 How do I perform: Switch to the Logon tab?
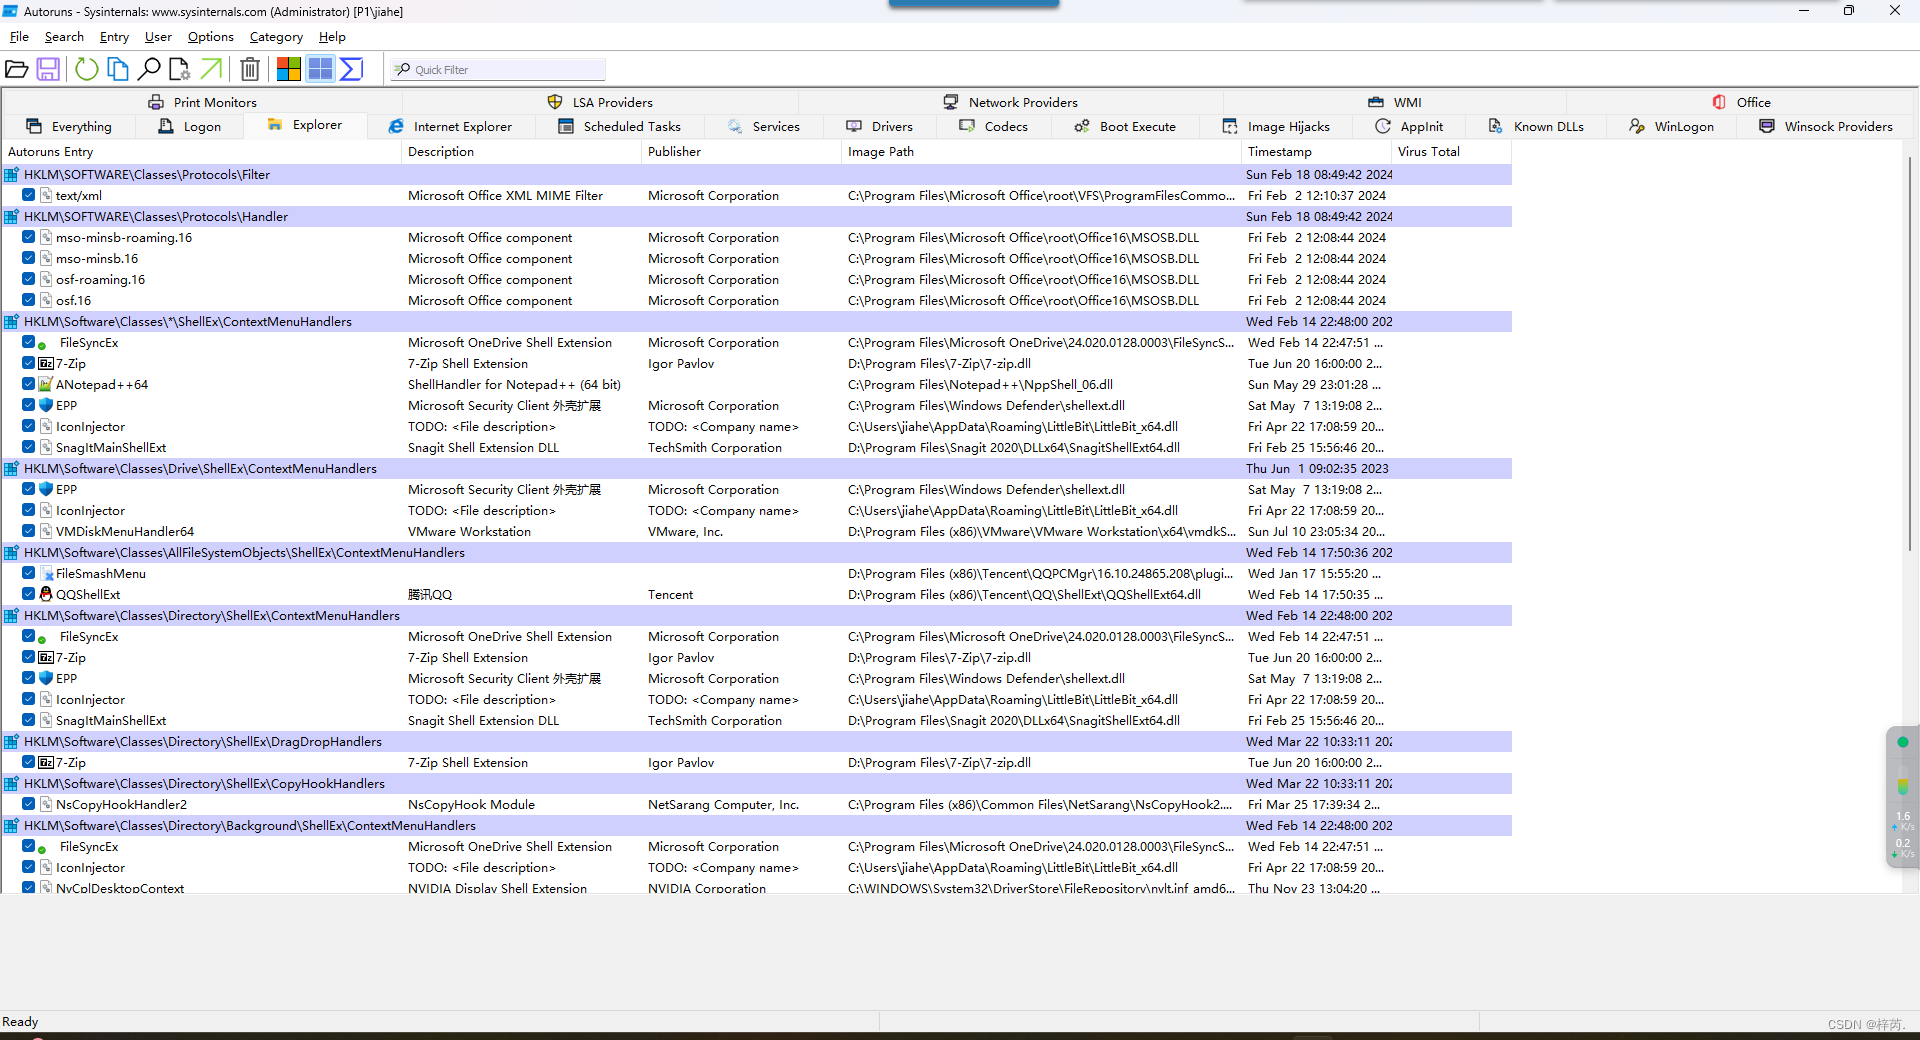[x=190, y=126]
